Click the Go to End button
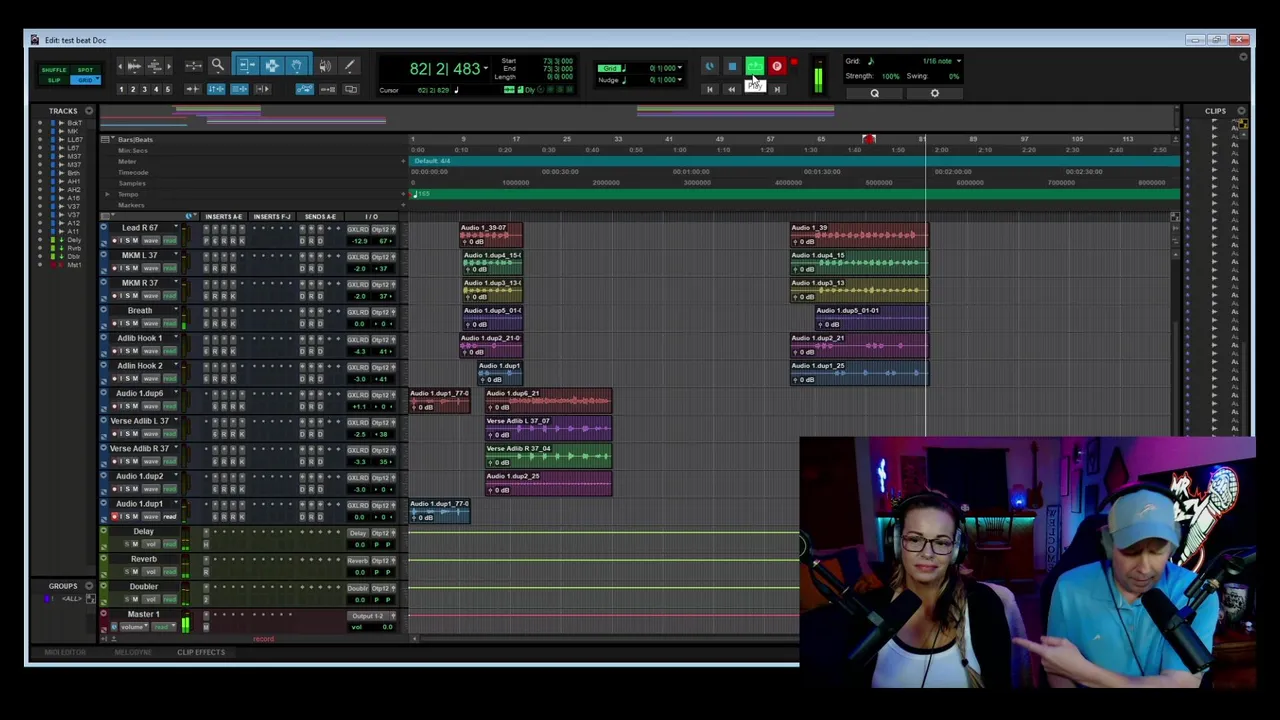1280x720 pixels. click(777, 89)
